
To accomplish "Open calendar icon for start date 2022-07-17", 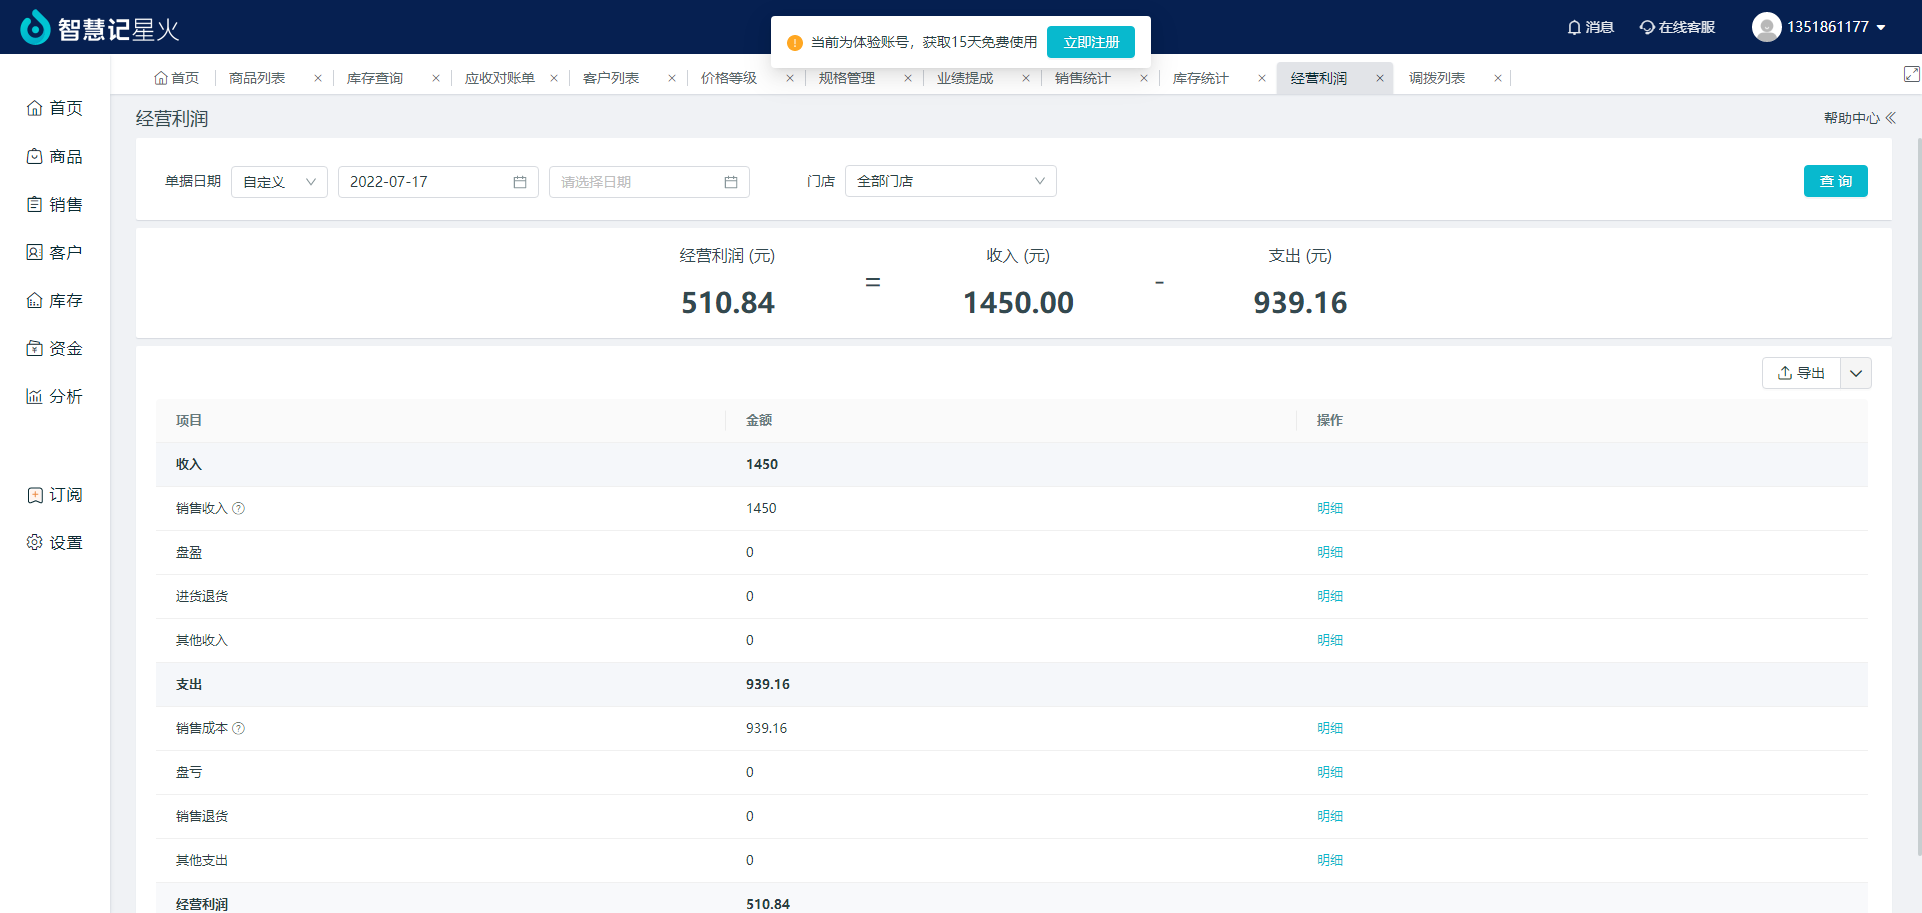I will (x=520, y=182).
